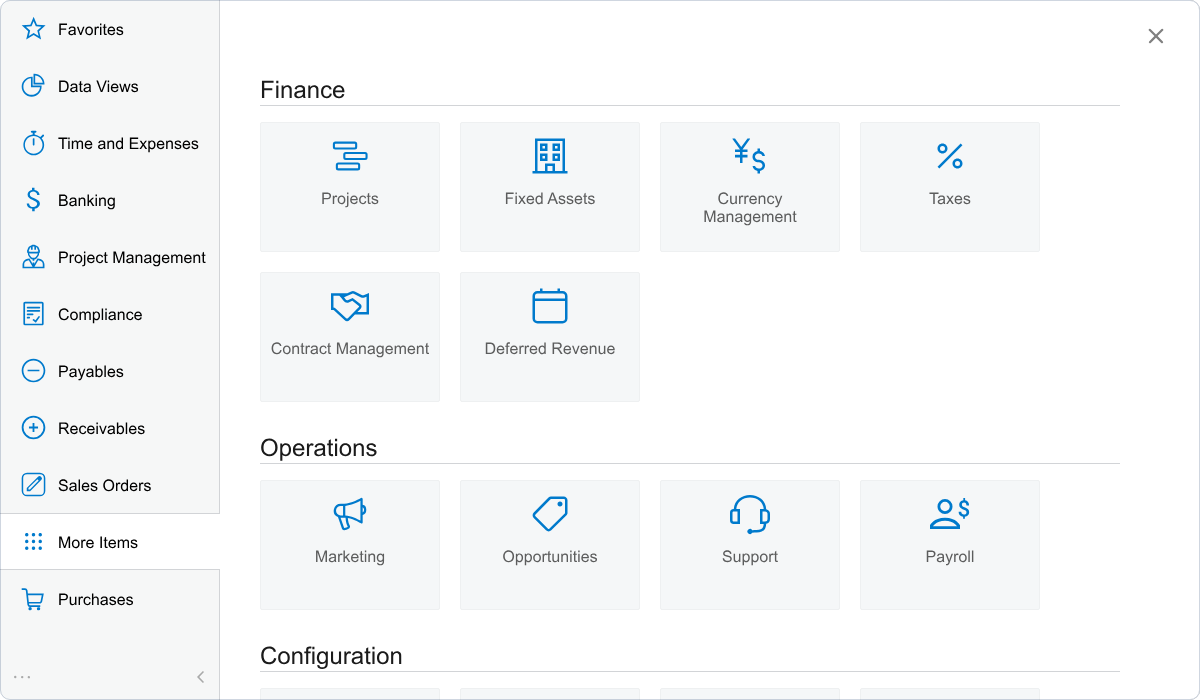Image resolution: width=1200 pixels, height=700 pixels.
Task: Open the Currency Management tile label
Action: coord(750,208)
